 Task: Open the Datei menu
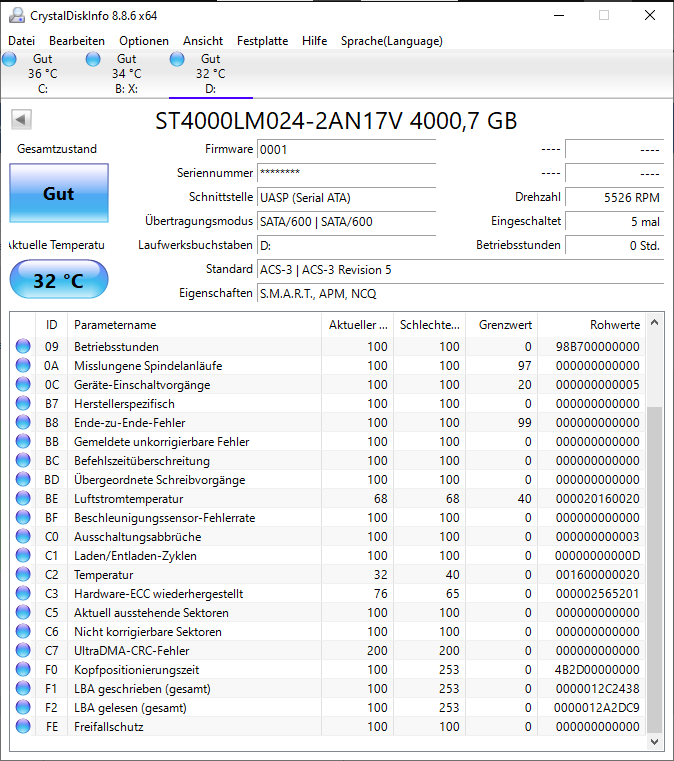21,41
